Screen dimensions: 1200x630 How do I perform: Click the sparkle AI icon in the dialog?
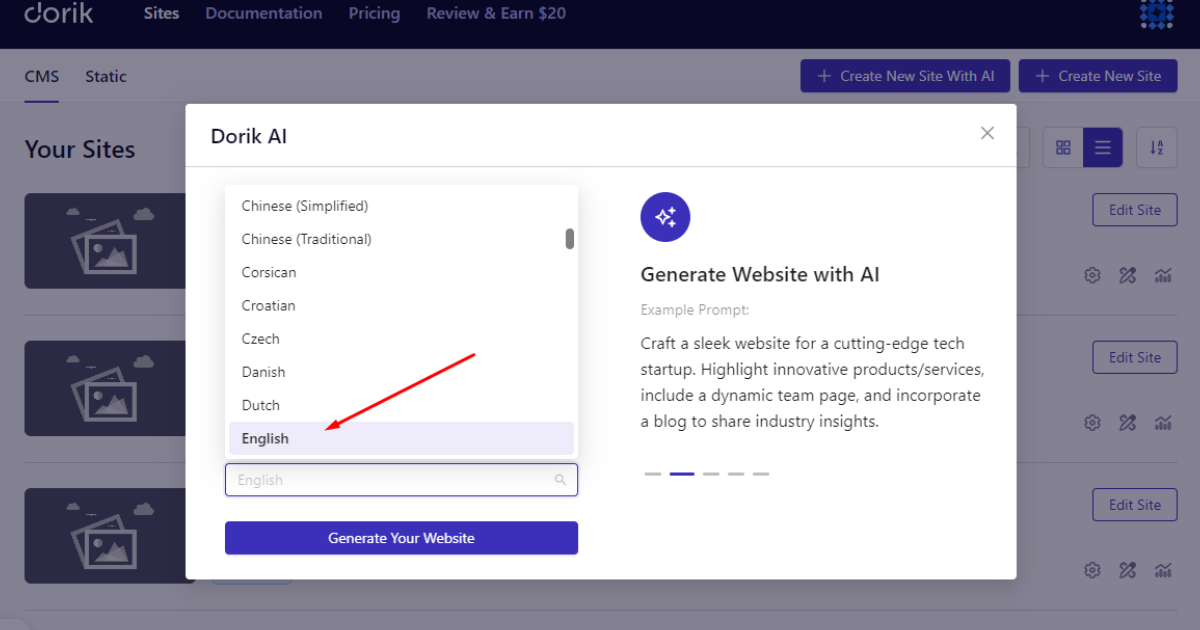[x=665, y=217]
